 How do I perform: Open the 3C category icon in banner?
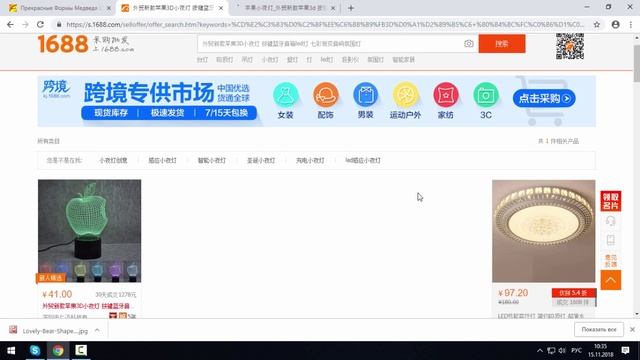coord(486,95)
